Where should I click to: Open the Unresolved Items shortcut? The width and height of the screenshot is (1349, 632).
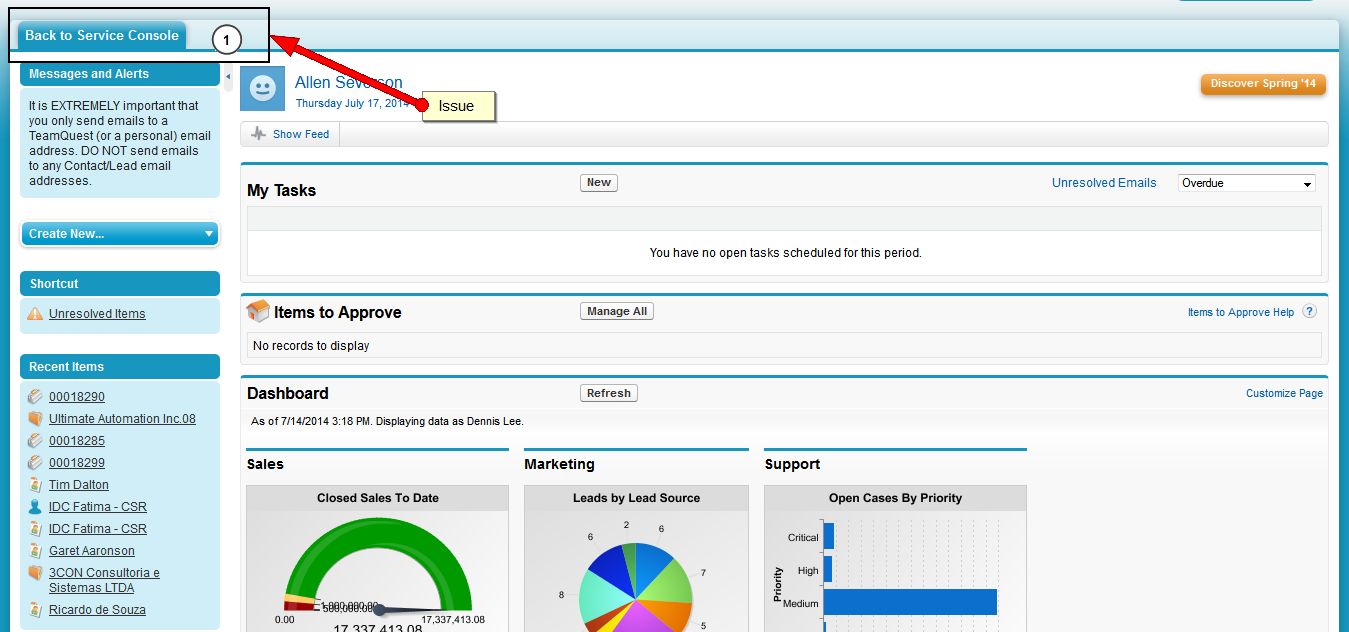(x=97, y=314)
